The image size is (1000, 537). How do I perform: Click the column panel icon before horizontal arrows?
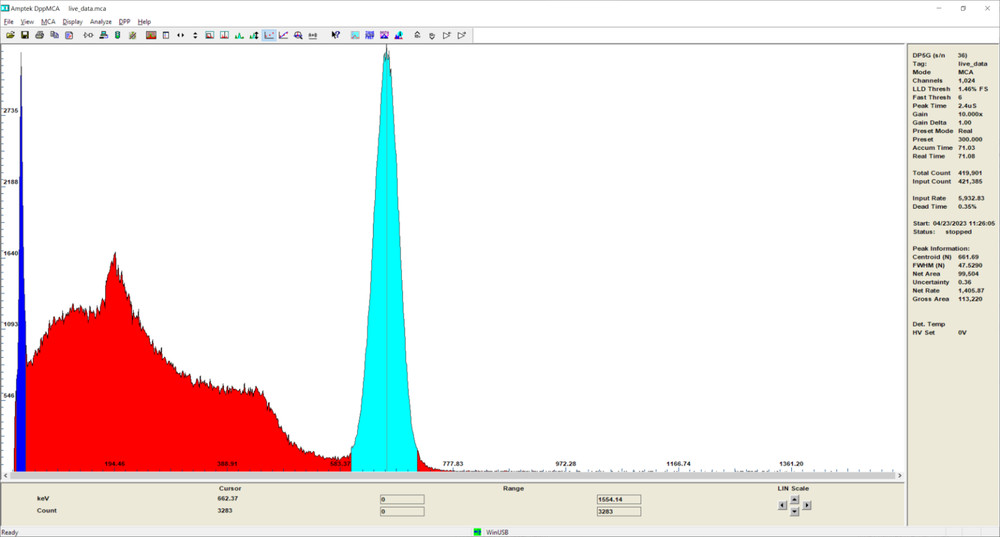(x=166, y=36)
